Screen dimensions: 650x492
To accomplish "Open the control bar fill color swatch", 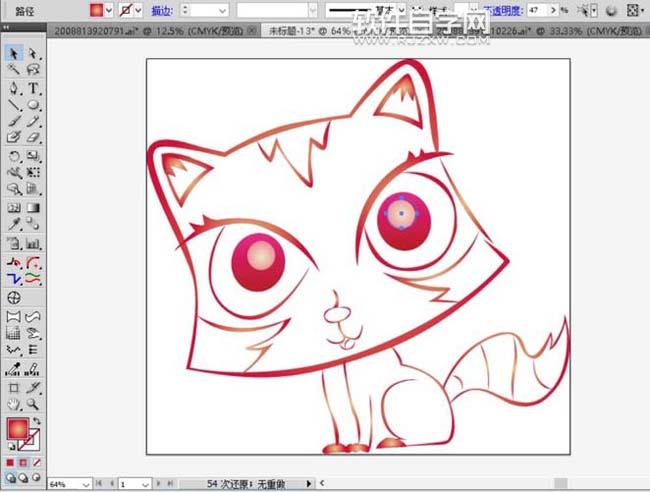I will 96,10.
